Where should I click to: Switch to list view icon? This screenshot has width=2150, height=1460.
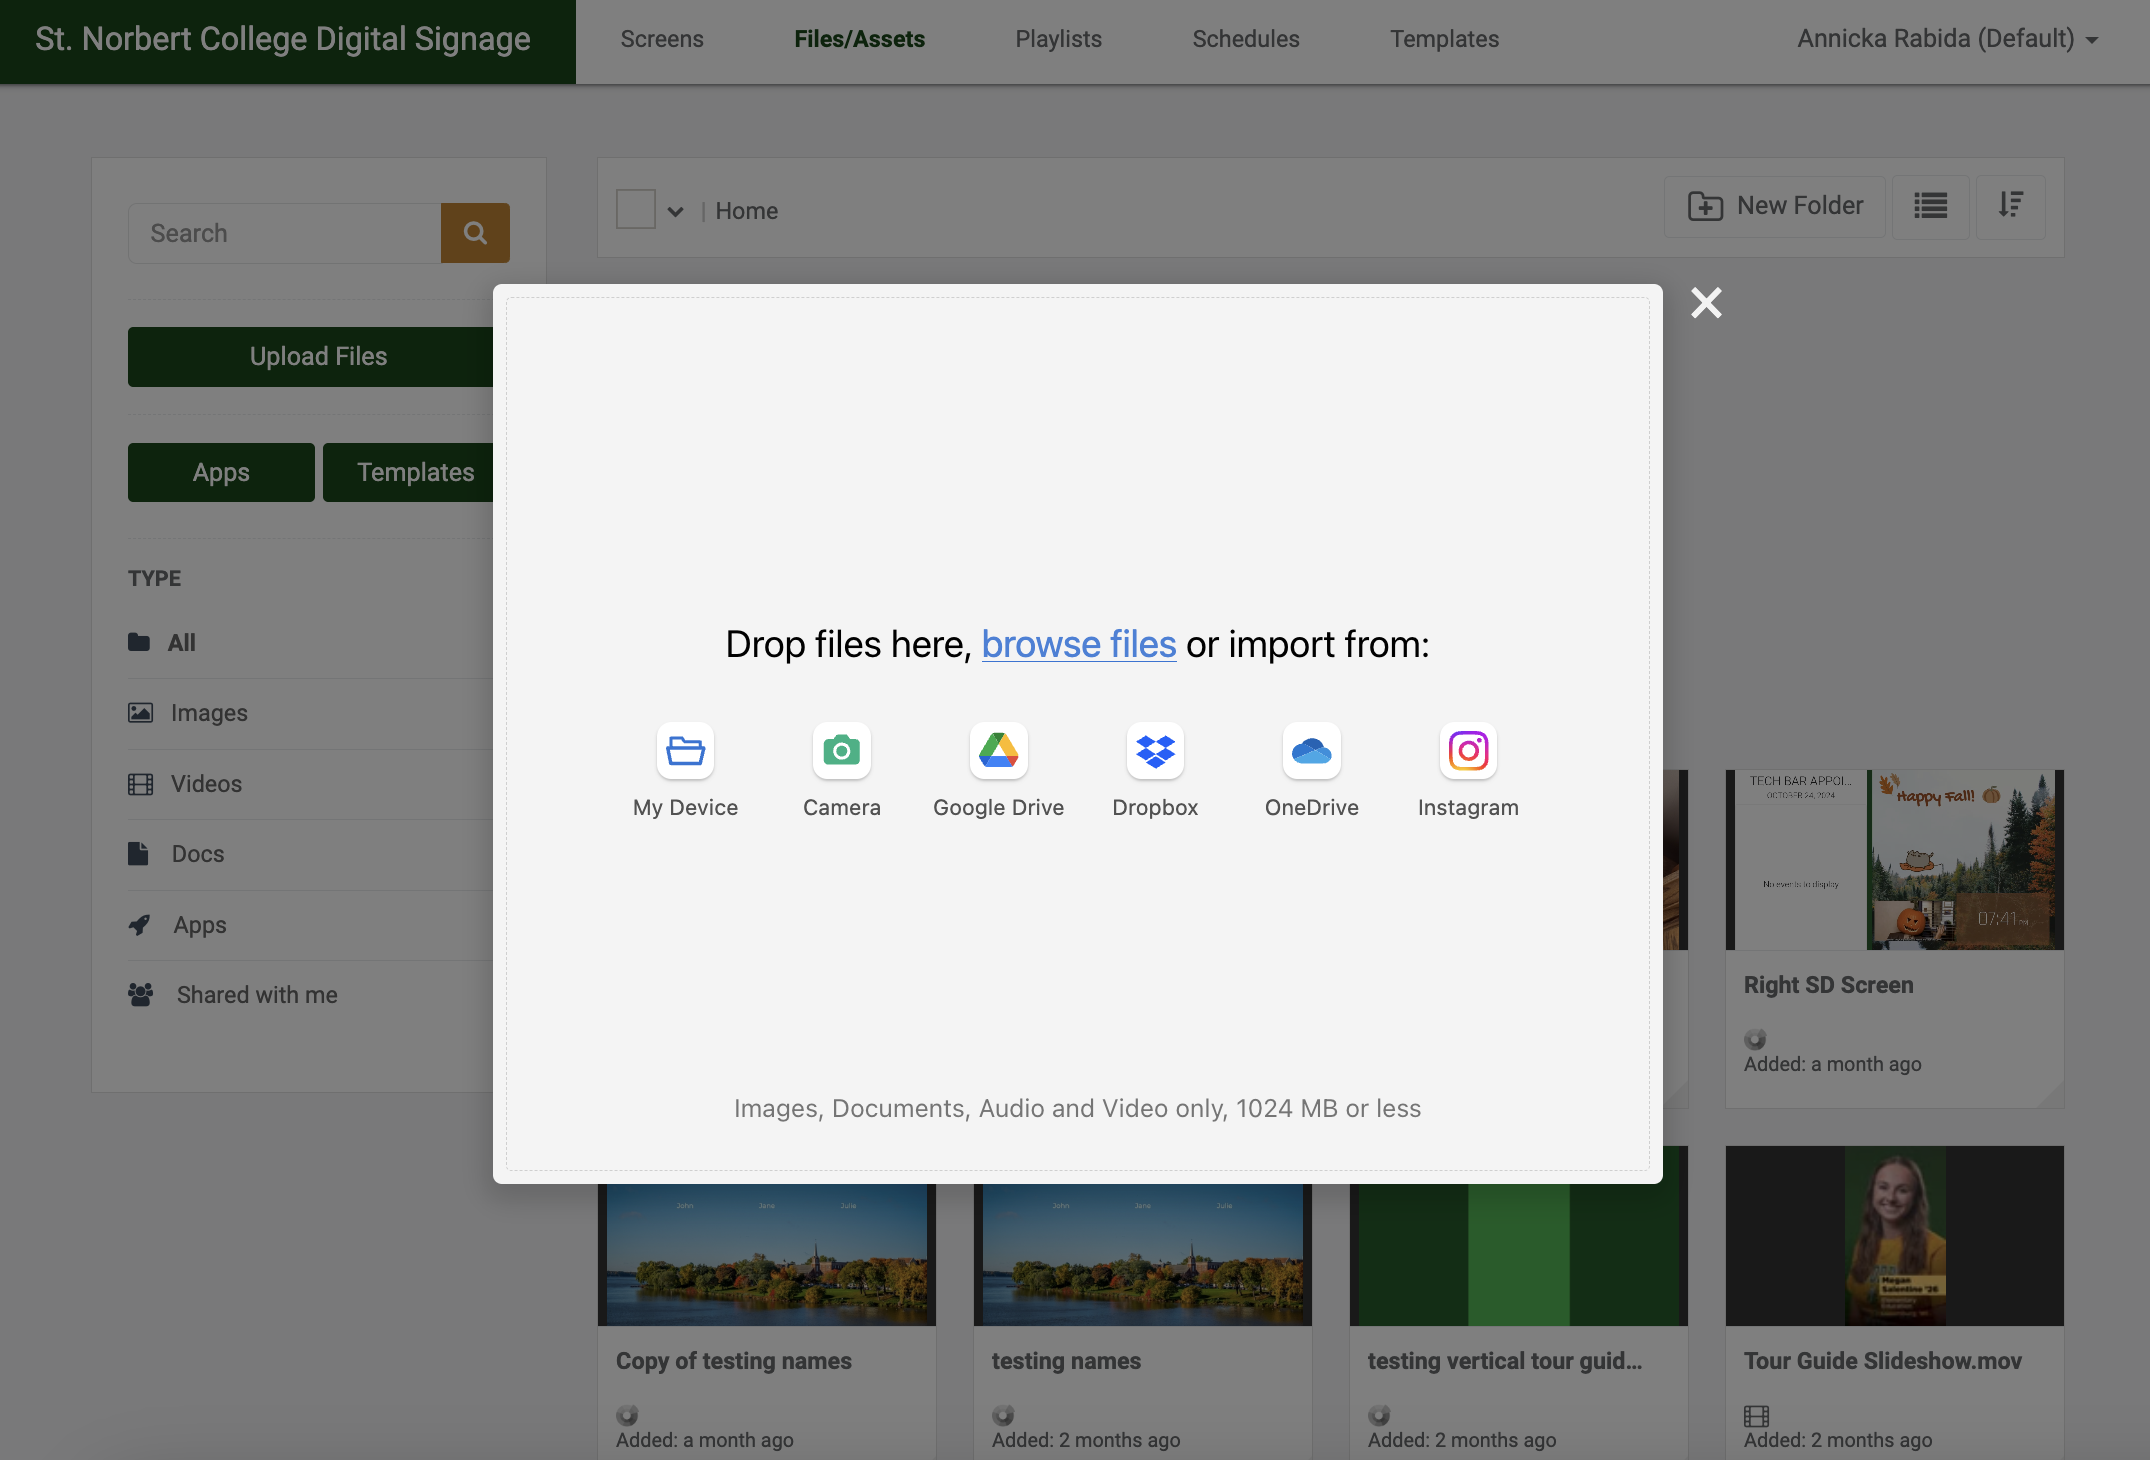pyautogui.click(x=1930, y=206)
